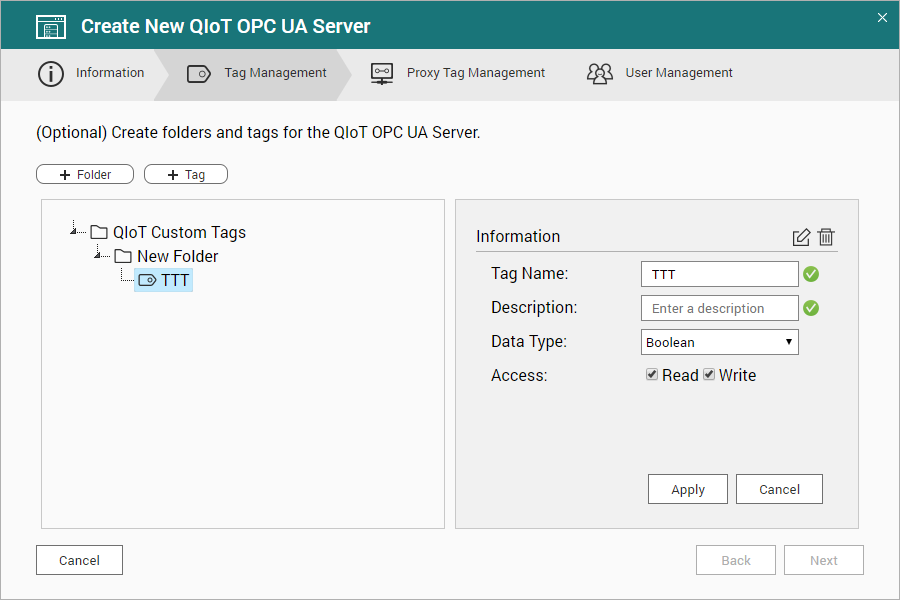This screenshot has width=900, height=600.
Task: Select the TTT tag in the tree
Action: 164,280
